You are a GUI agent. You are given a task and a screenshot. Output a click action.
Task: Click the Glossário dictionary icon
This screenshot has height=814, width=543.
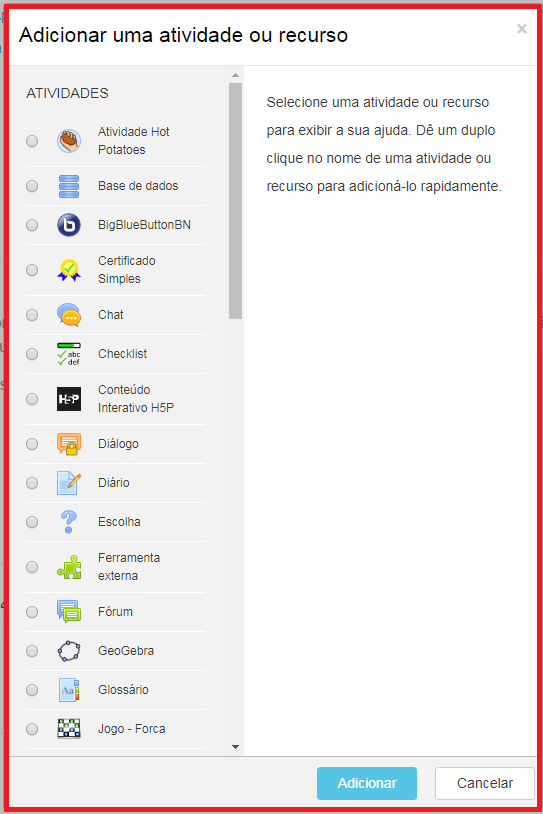click(69, 690)
